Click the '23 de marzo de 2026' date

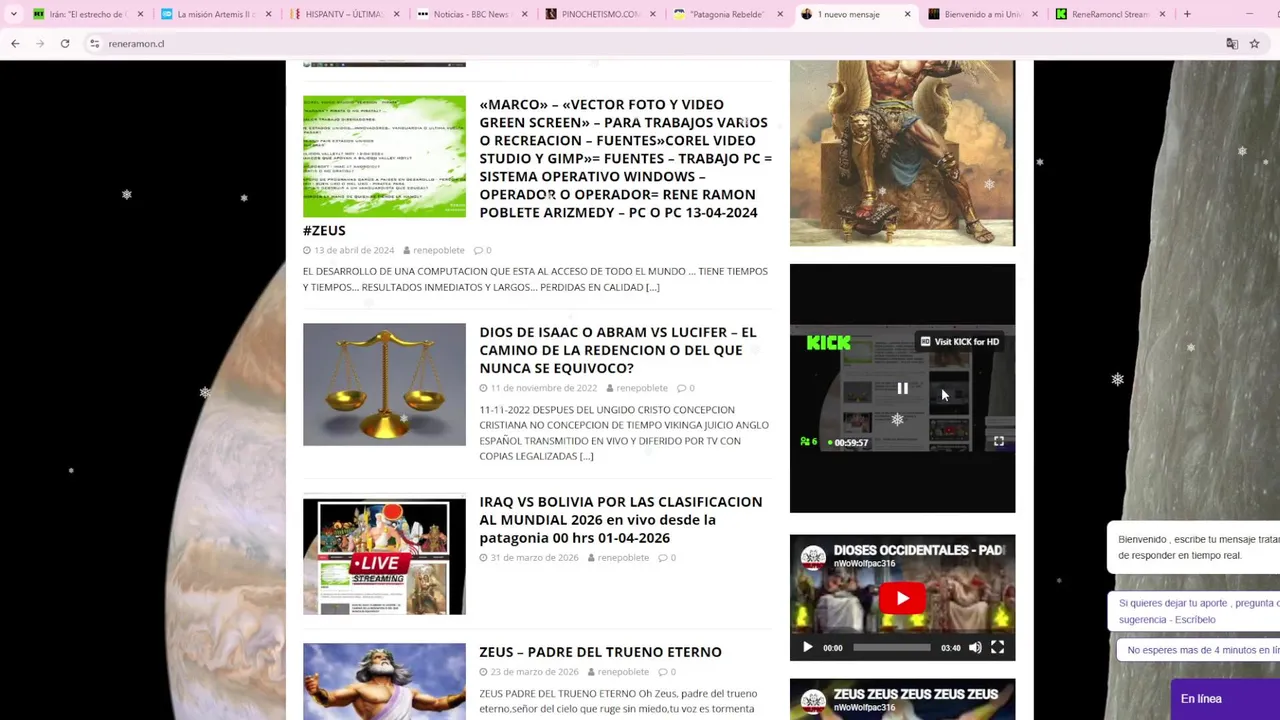[x=534, y=672]
